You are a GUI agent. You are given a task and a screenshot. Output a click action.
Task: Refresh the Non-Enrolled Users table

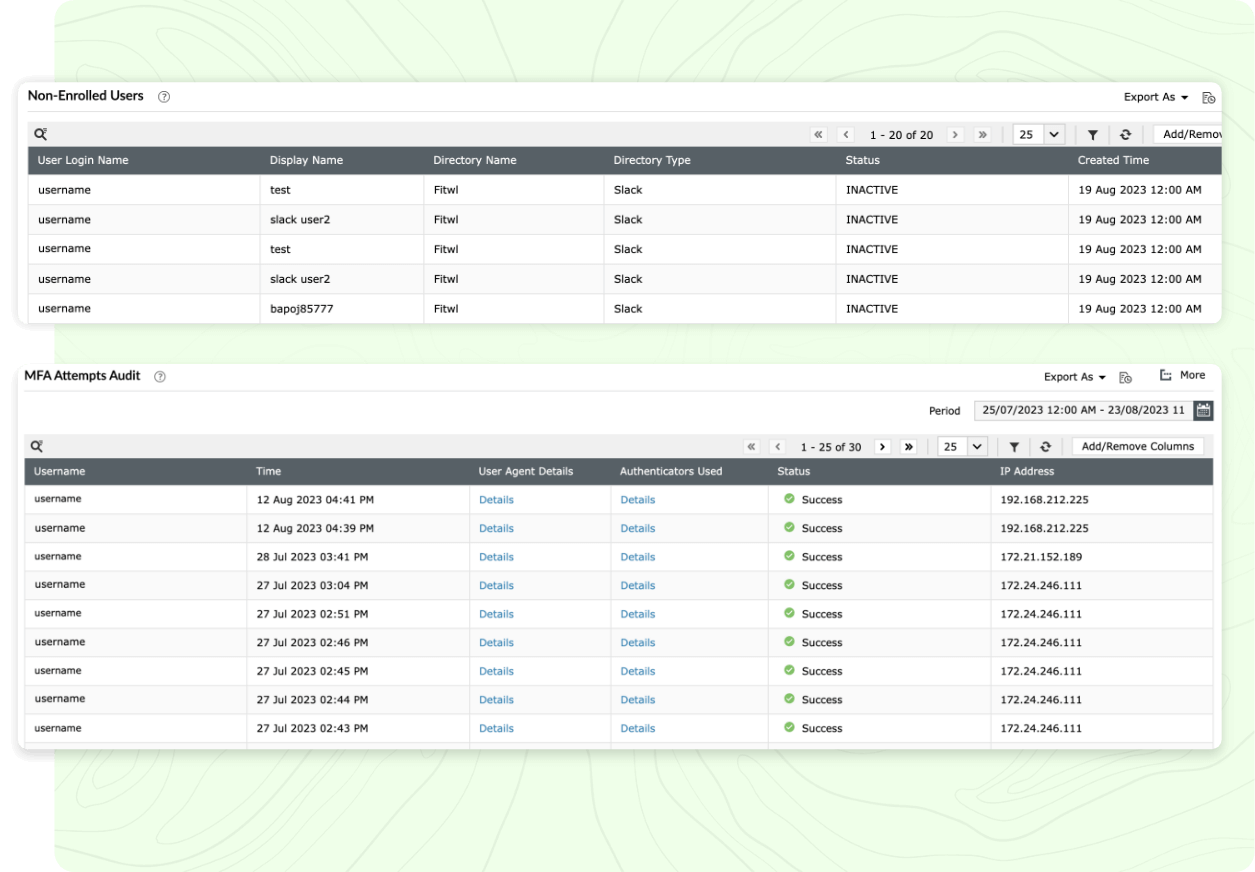coord(1125,135)
